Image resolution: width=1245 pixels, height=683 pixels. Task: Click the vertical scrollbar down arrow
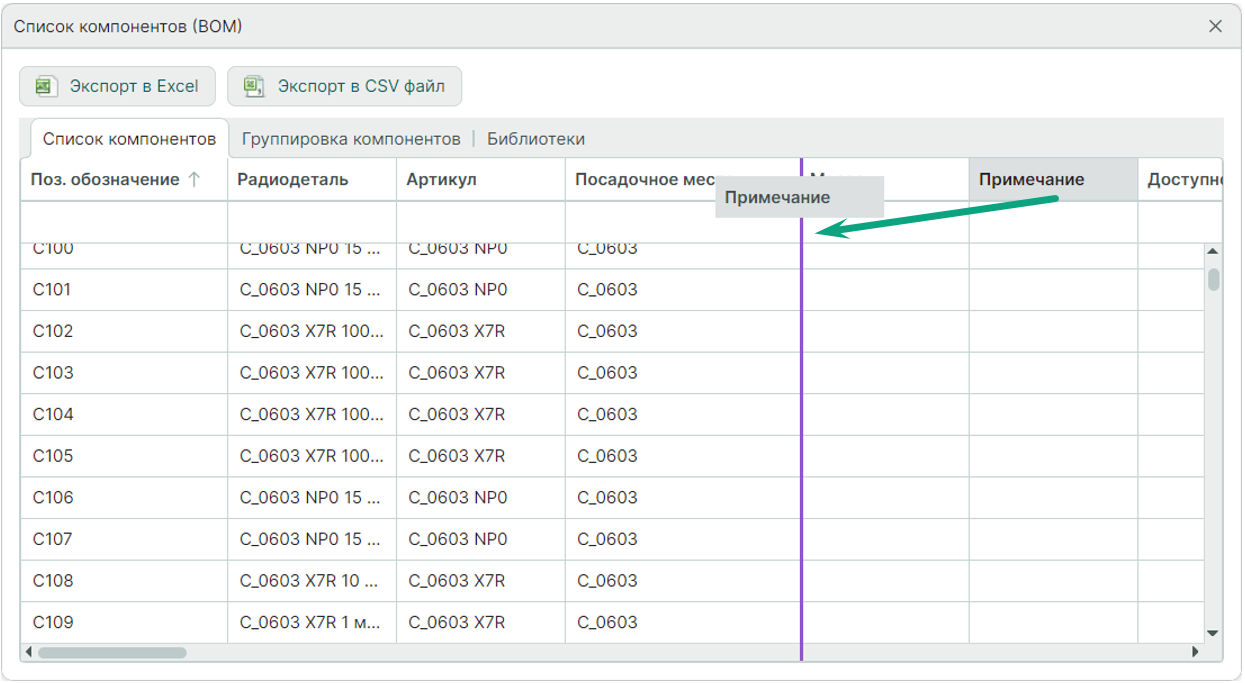[1213, 633]
